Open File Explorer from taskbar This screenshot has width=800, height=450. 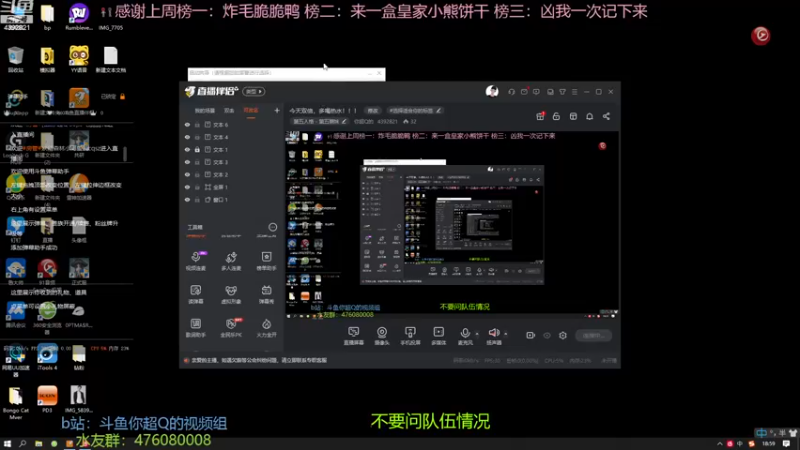38,444
